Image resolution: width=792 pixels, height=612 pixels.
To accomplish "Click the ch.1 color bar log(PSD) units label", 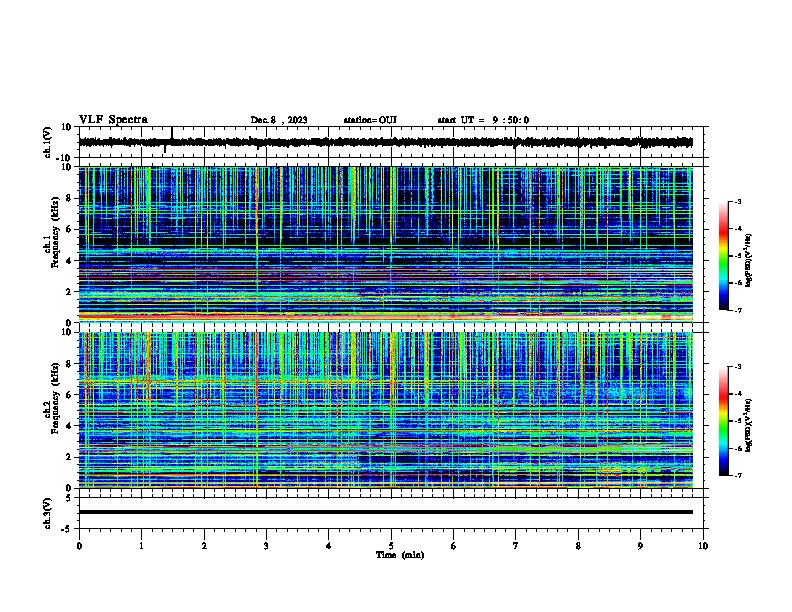I will pyautogui.click(x=749, y=260).
